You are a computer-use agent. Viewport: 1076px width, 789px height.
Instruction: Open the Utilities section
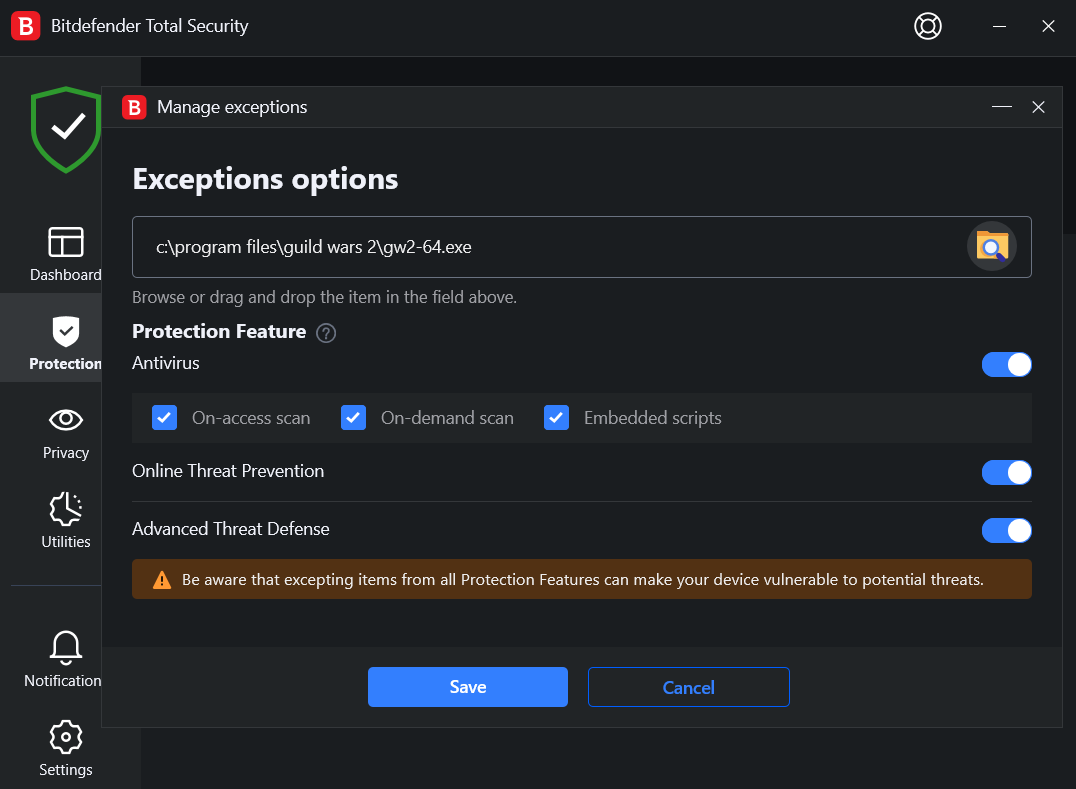66,521
